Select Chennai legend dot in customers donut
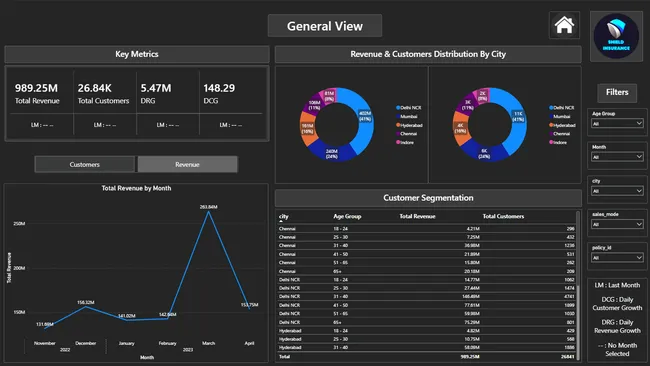The image size is (650, 366). pos(551,134)
